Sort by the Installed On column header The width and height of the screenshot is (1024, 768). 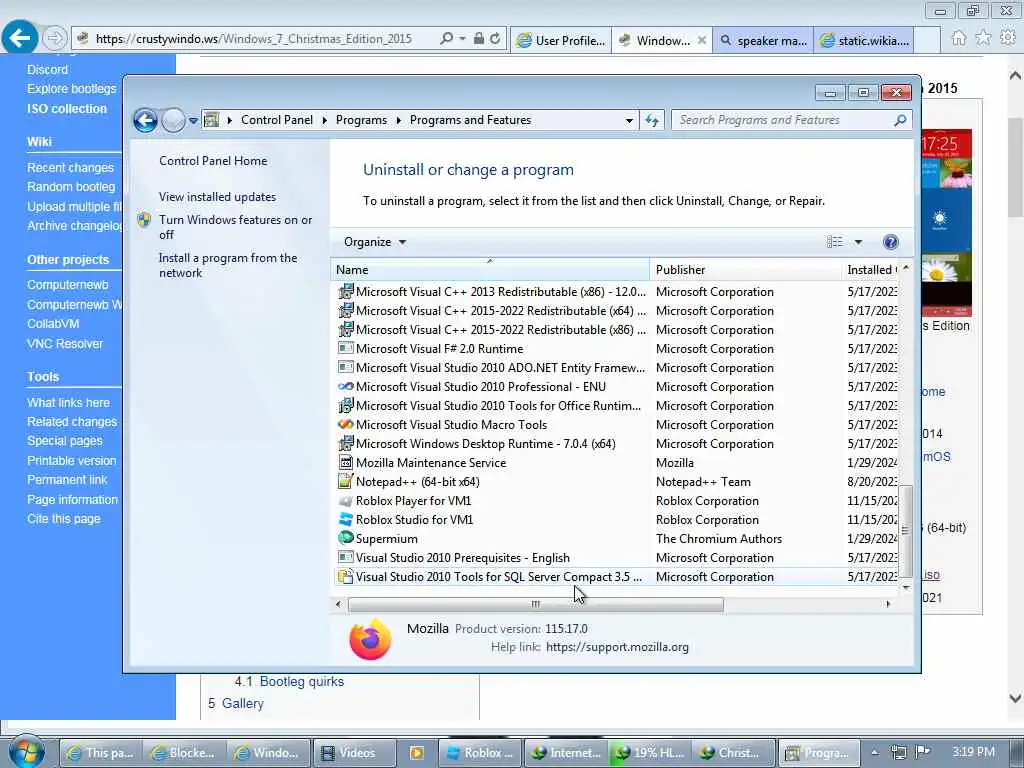871,270
